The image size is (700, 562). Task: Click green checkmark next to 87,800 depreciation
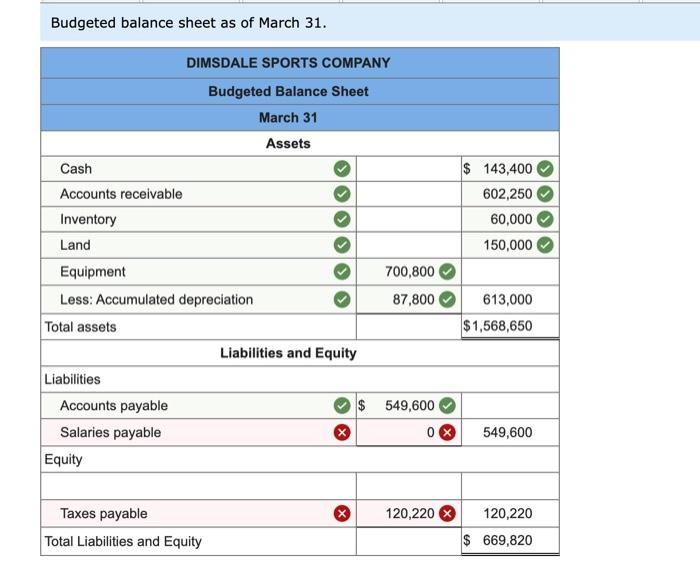(447, 300)
